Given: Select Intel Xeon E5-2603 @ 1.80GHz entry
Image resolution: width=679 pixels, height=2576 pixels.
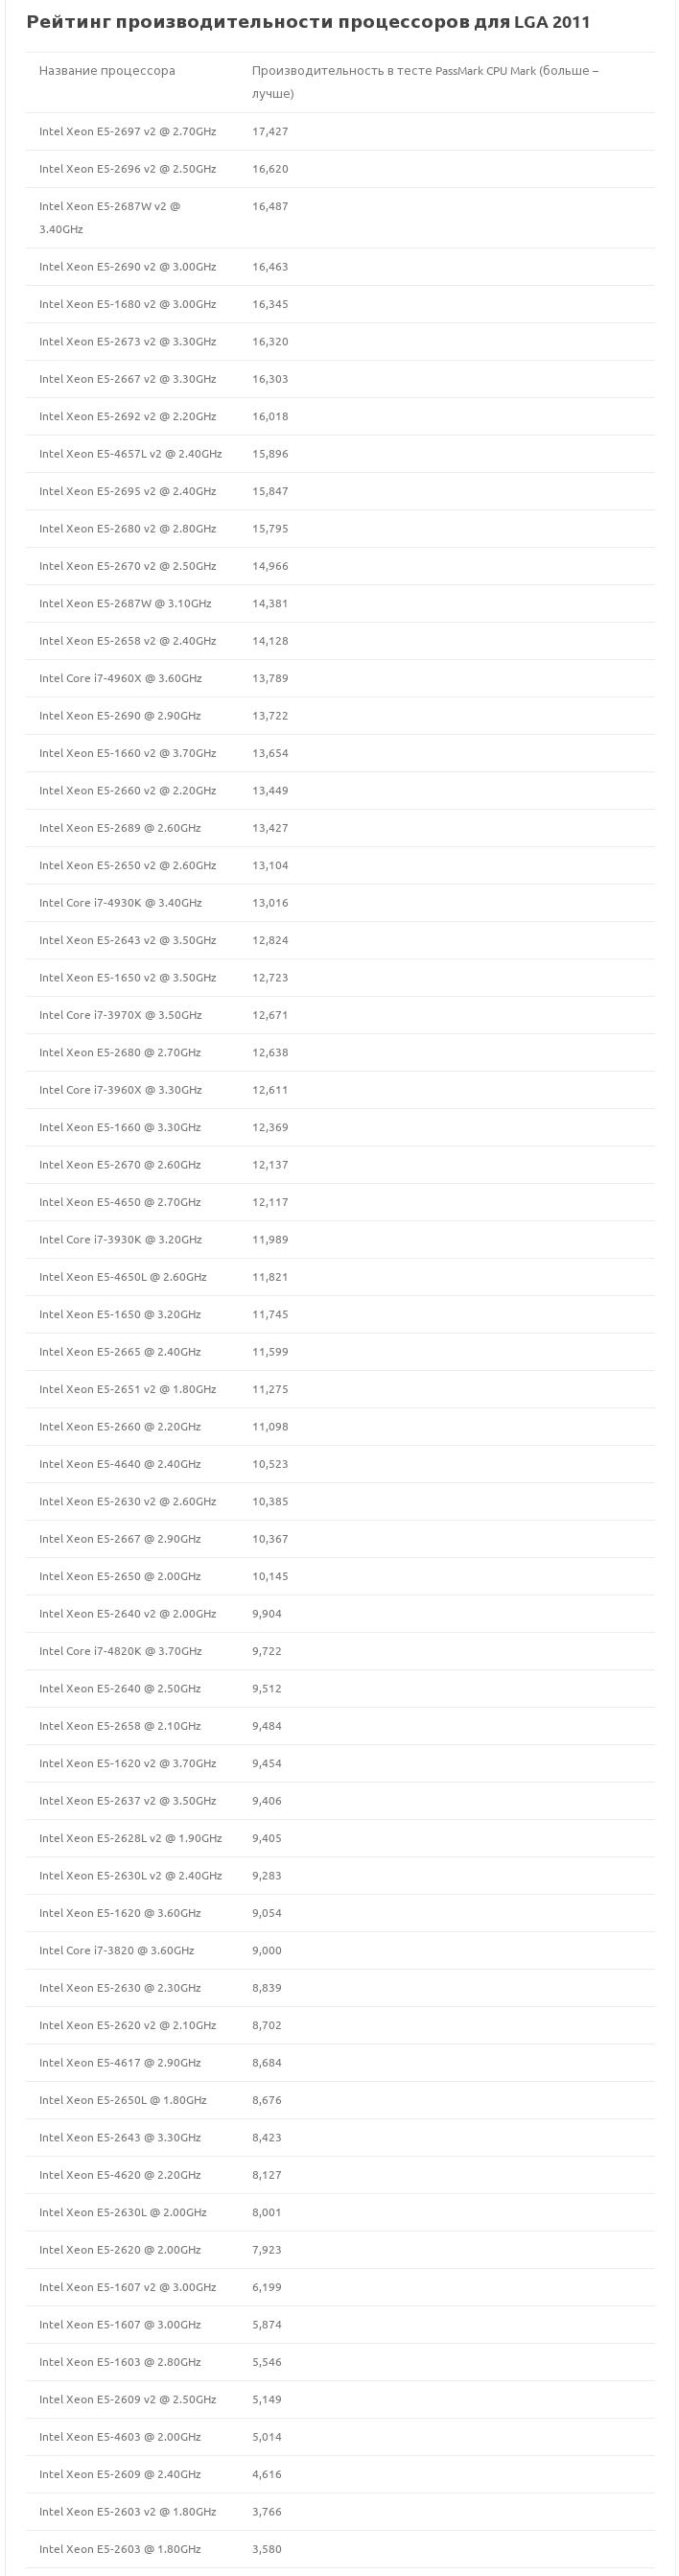Looking at the screenshot, I should point(120,2549).
